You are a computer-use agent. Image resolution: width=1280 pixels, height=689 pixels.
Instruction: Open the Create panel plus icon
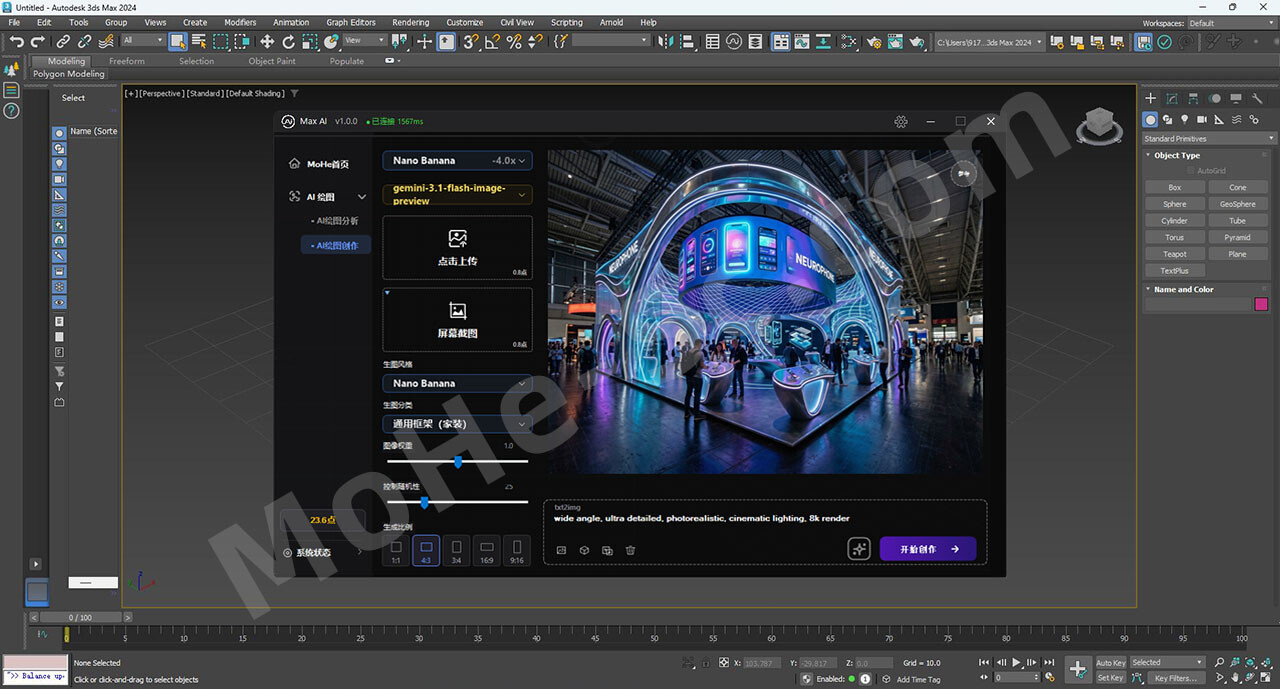pyautogui.click(x=1151, y=98)
